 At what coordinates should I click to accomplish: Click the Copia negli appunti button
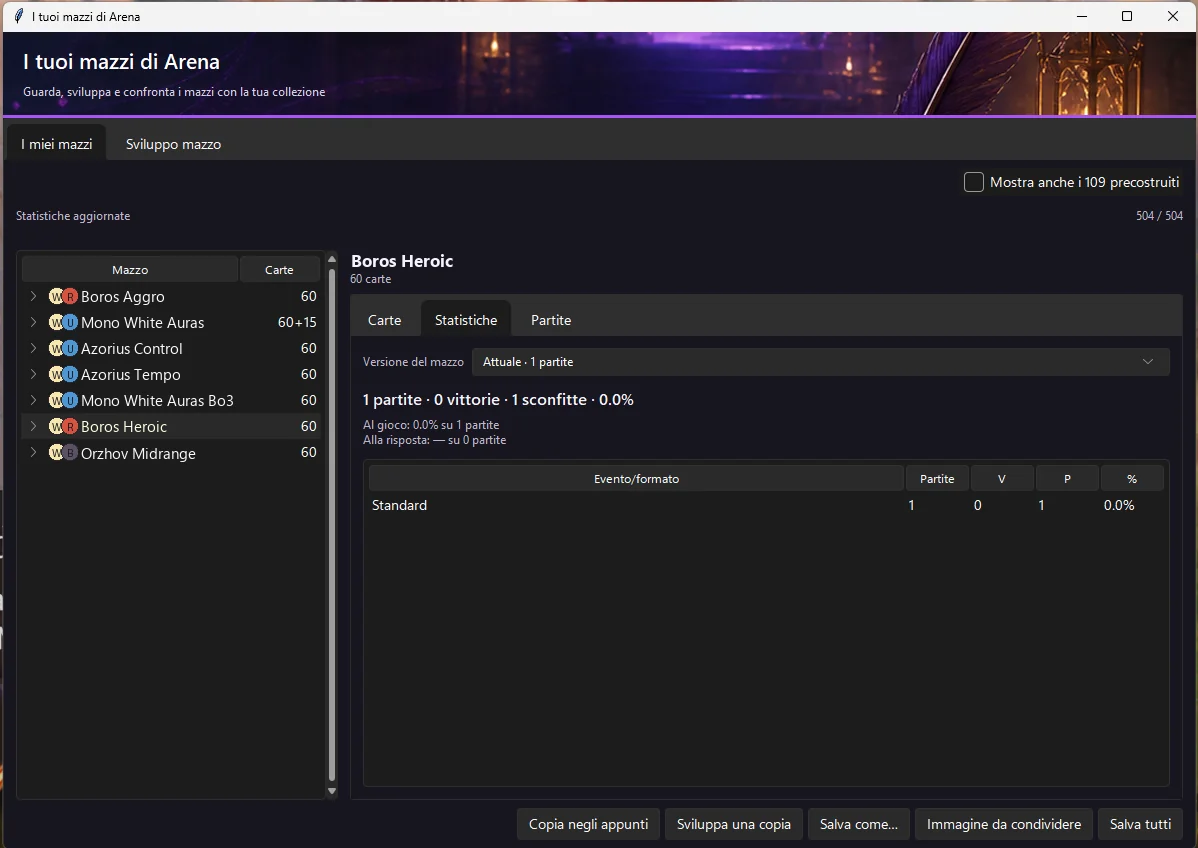[588, 824]
